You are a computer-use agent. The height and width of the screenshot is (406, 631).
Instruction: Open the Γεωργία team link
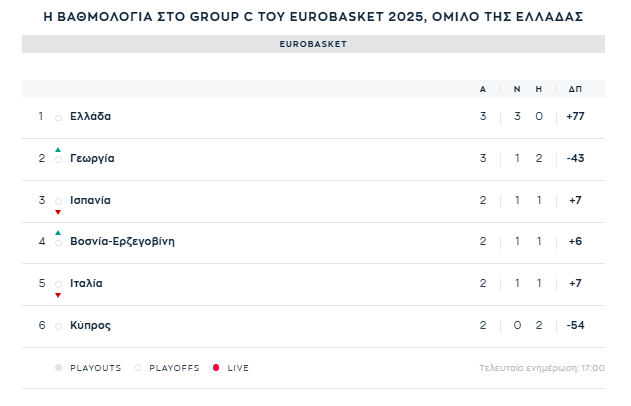(x=92, y=158)
